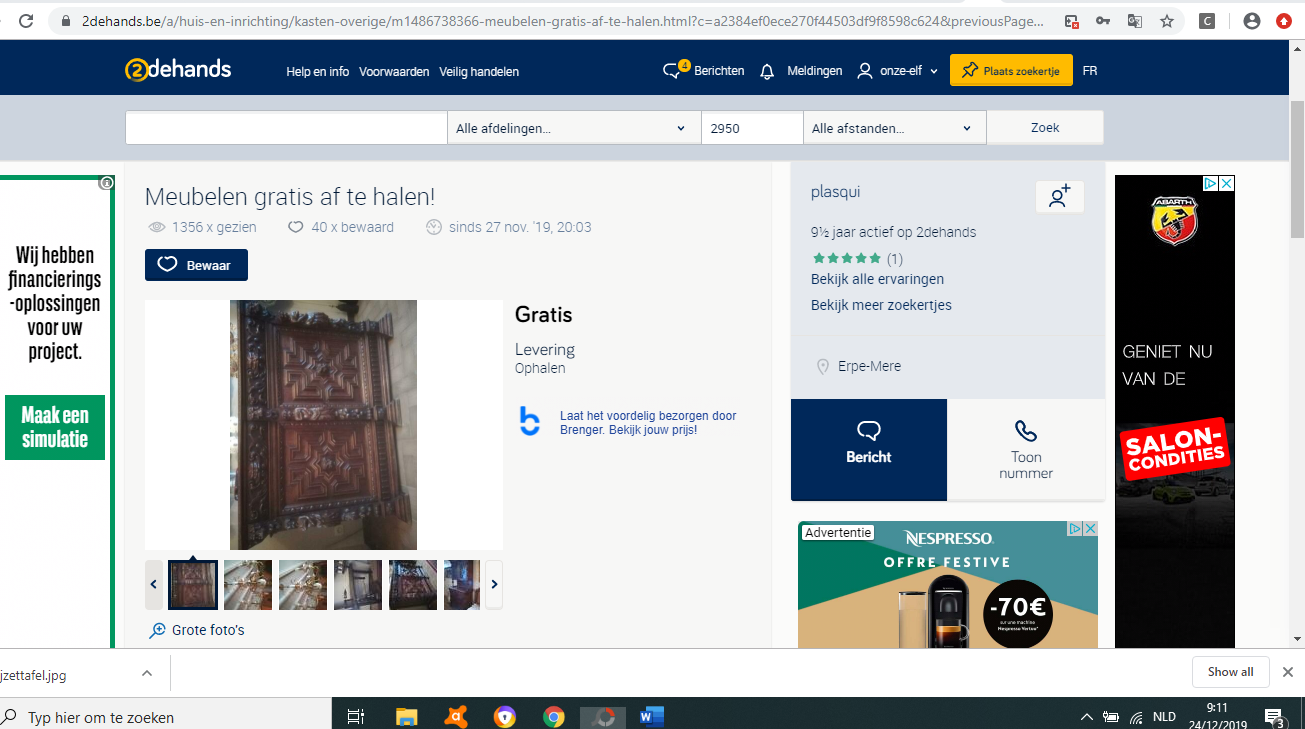Open Grote foto's magnifier icon
The width and height of the screenshot is (1305, 729).
(157, 630)
